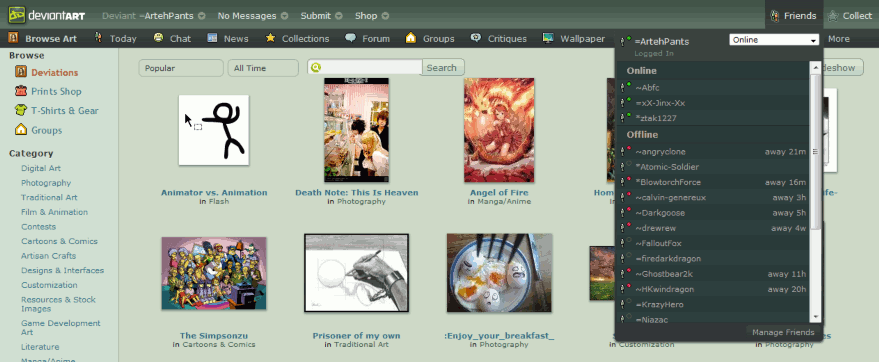This screenshot has height=362, width=879.
Task: Open the Online status dropdown
Action: (x=774, y=40)
